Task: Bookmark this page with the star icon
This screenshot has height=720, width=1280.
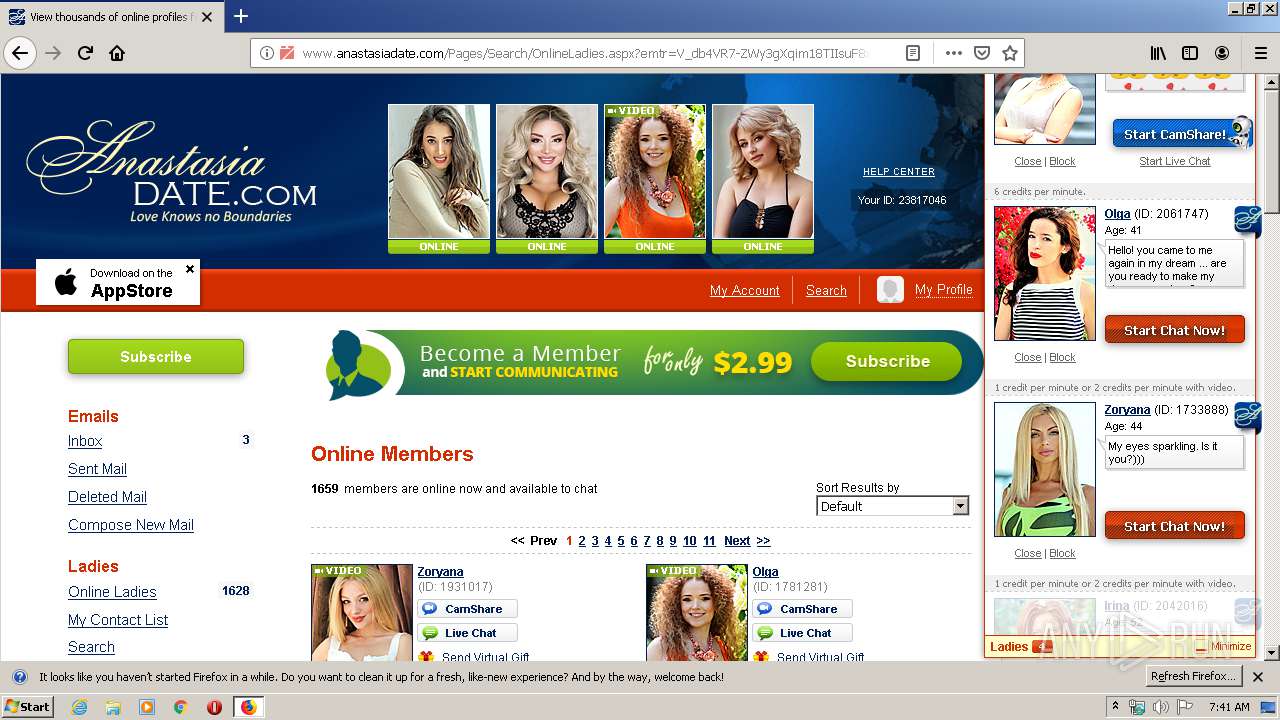Action: click(x=1010, y=53)
